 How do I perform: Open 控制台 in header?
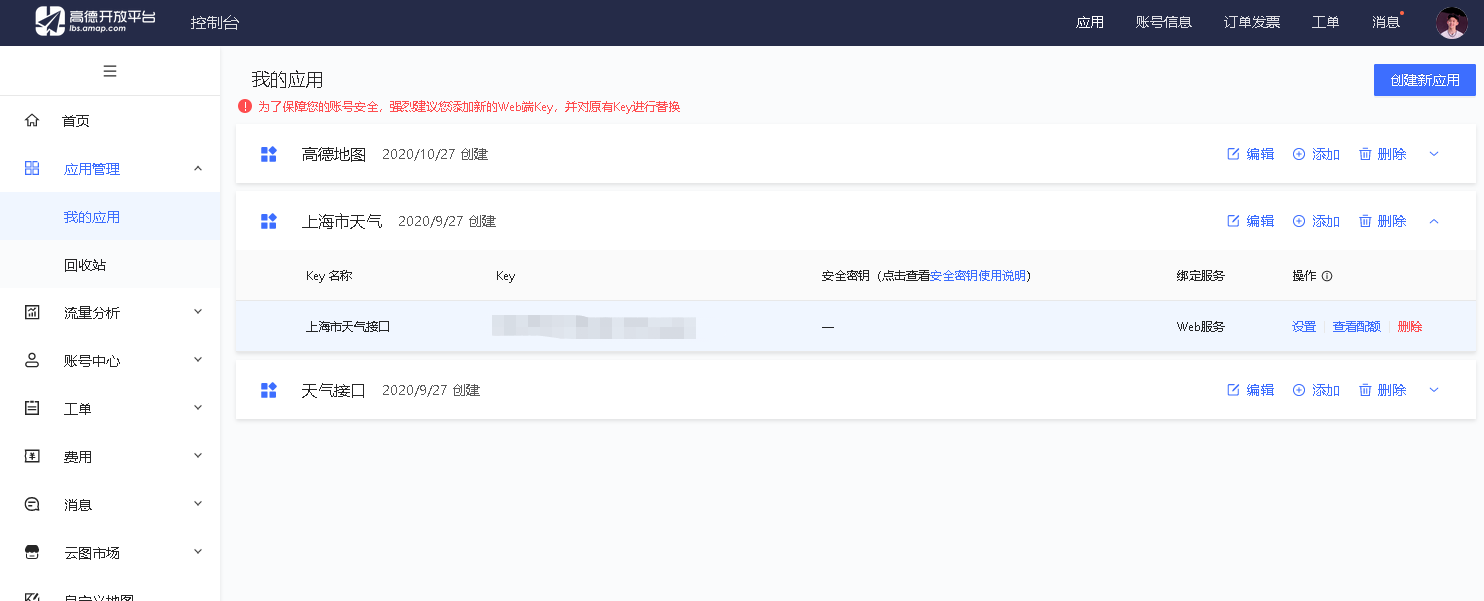click(x=215, y=23)
